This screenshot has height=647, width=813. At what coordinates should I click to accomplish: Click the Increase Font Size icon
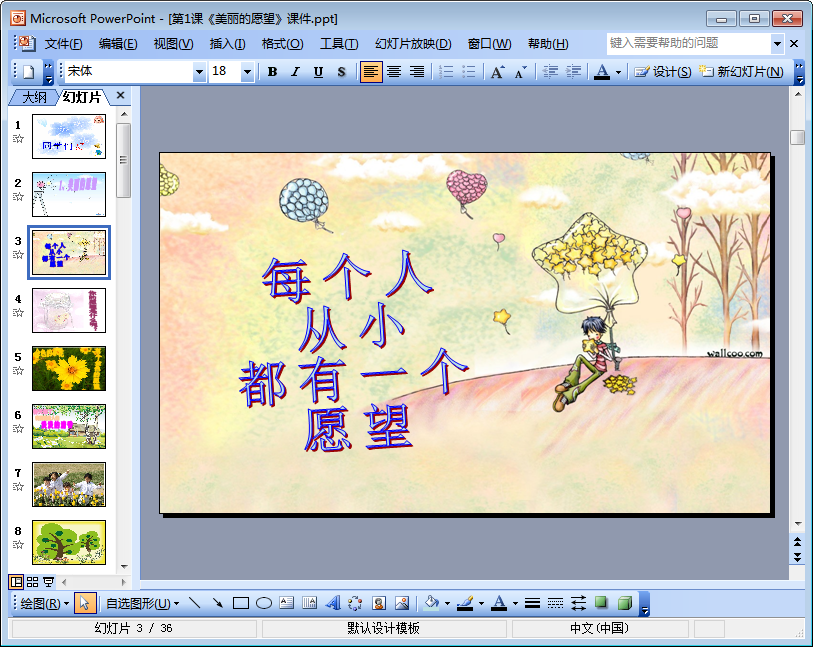[x=496, y=72]
